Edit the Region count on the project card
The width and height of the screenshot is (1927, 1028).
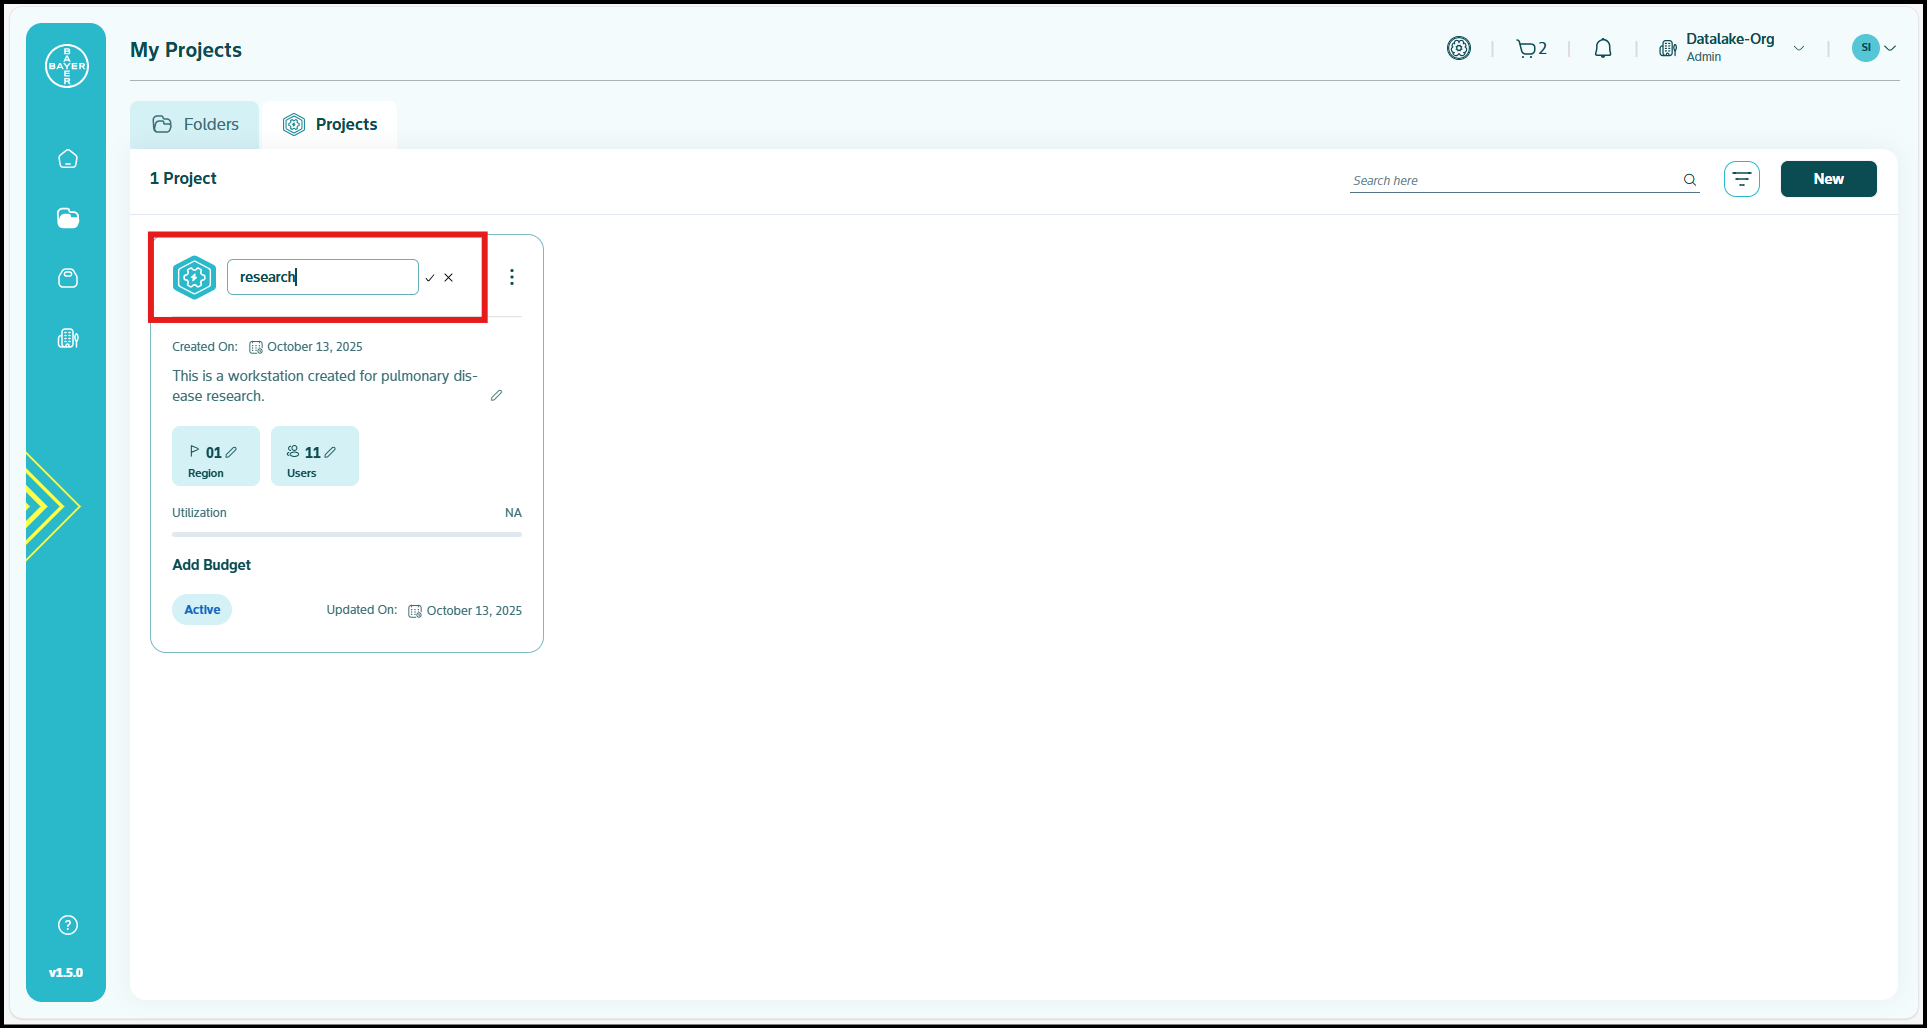tap(231, 452)
